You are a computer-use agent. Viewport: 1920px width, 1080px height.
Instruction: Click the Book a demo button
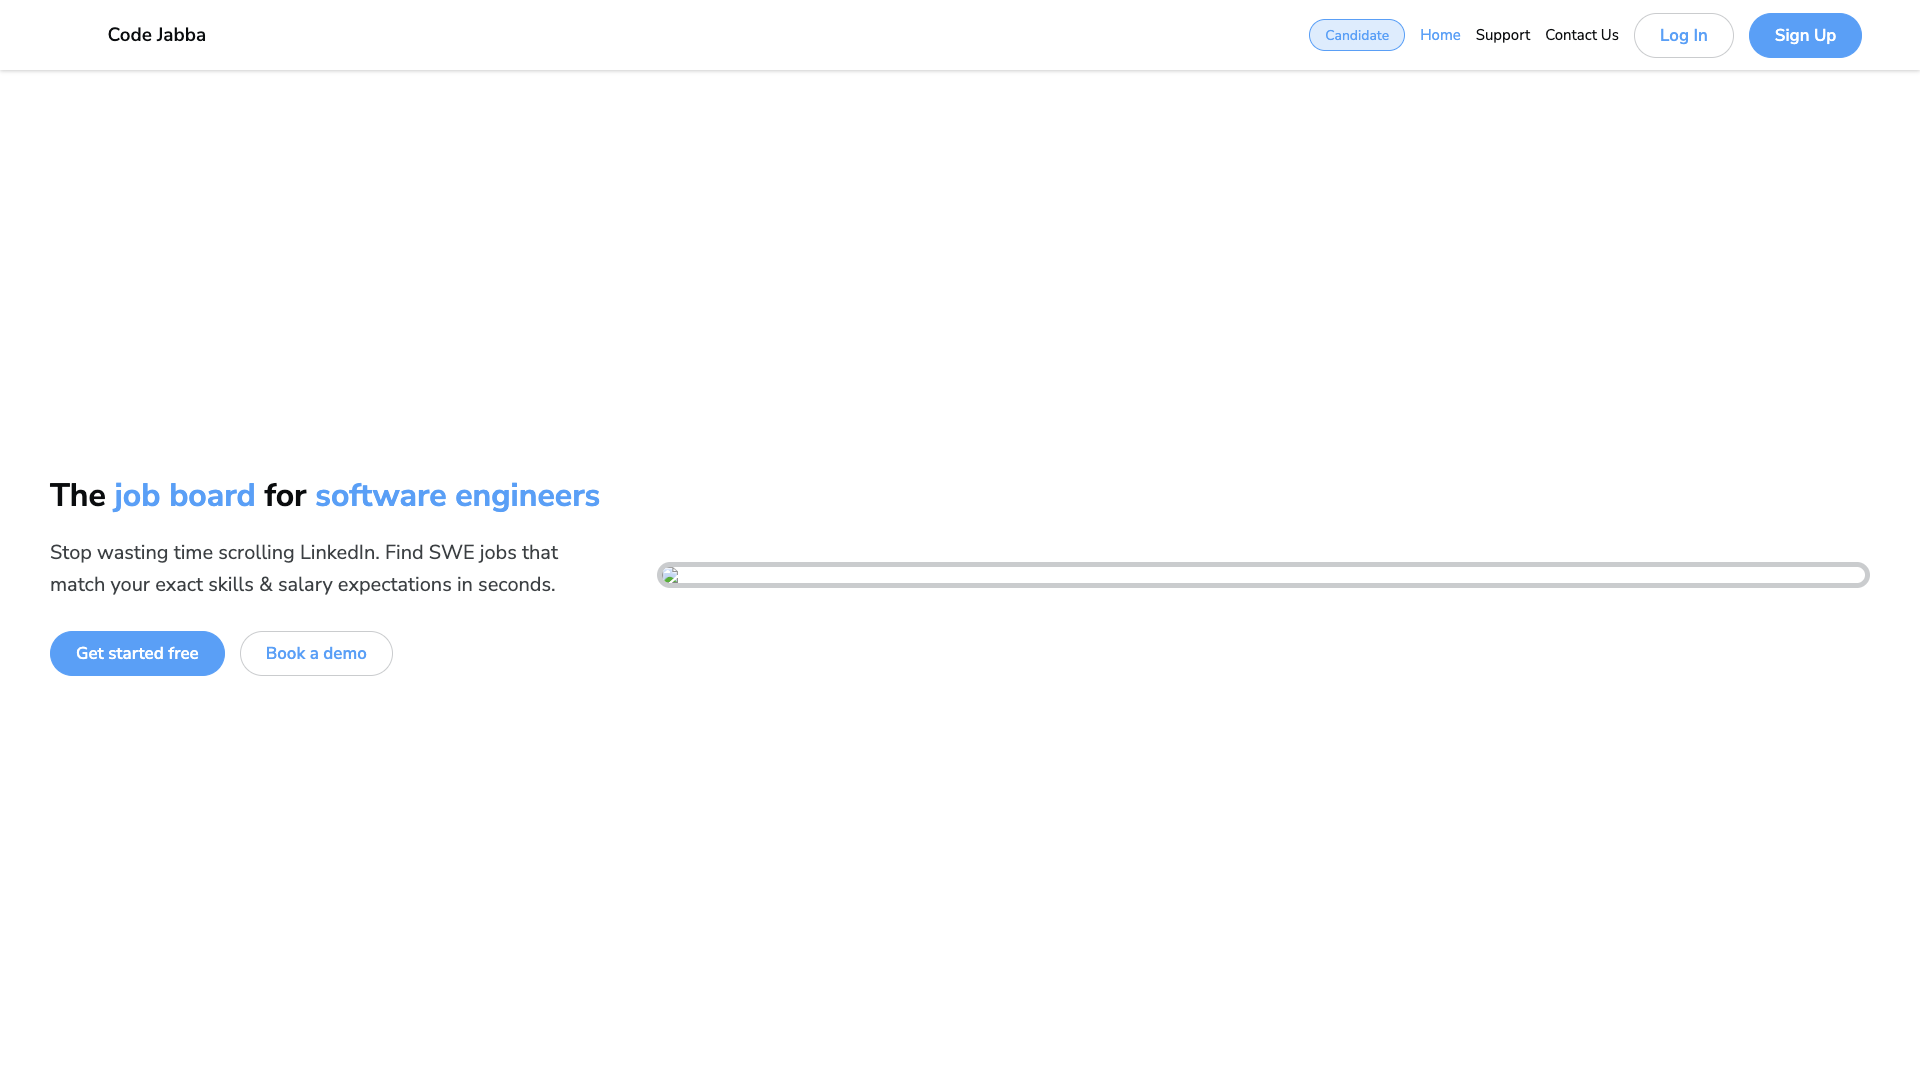[316, 653]
